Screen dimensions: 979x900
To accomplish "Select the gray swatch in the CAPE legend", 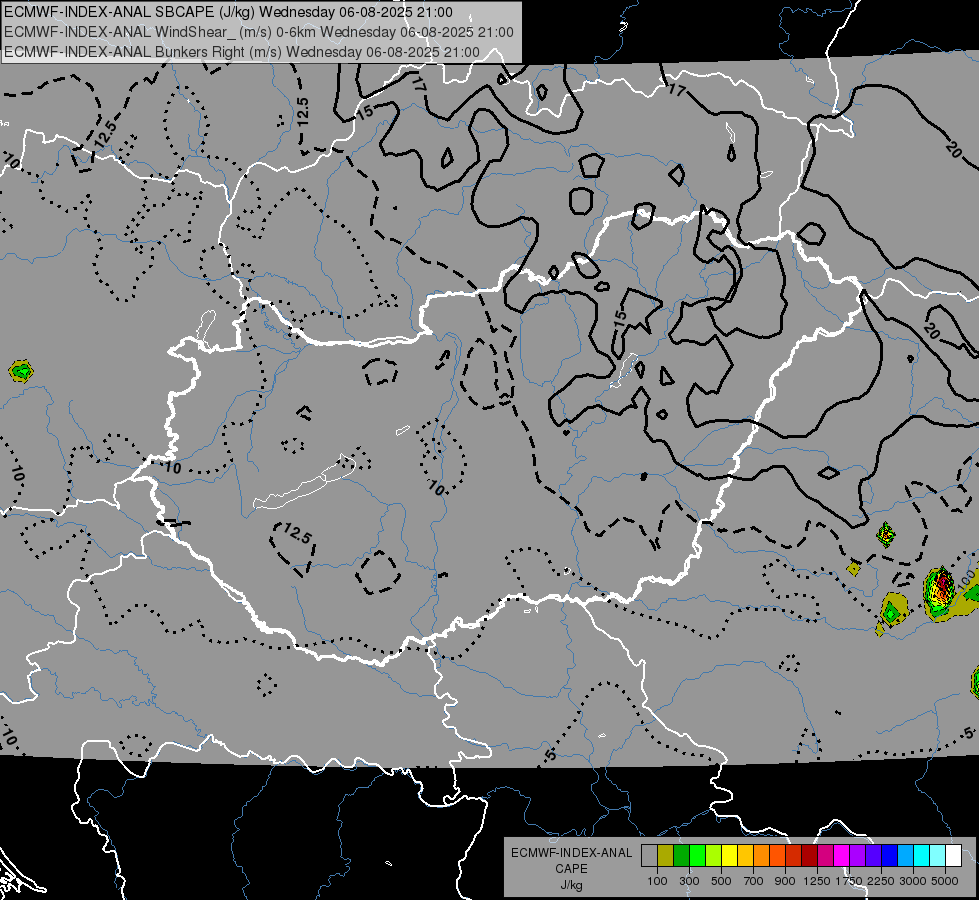I will point(649,855).
